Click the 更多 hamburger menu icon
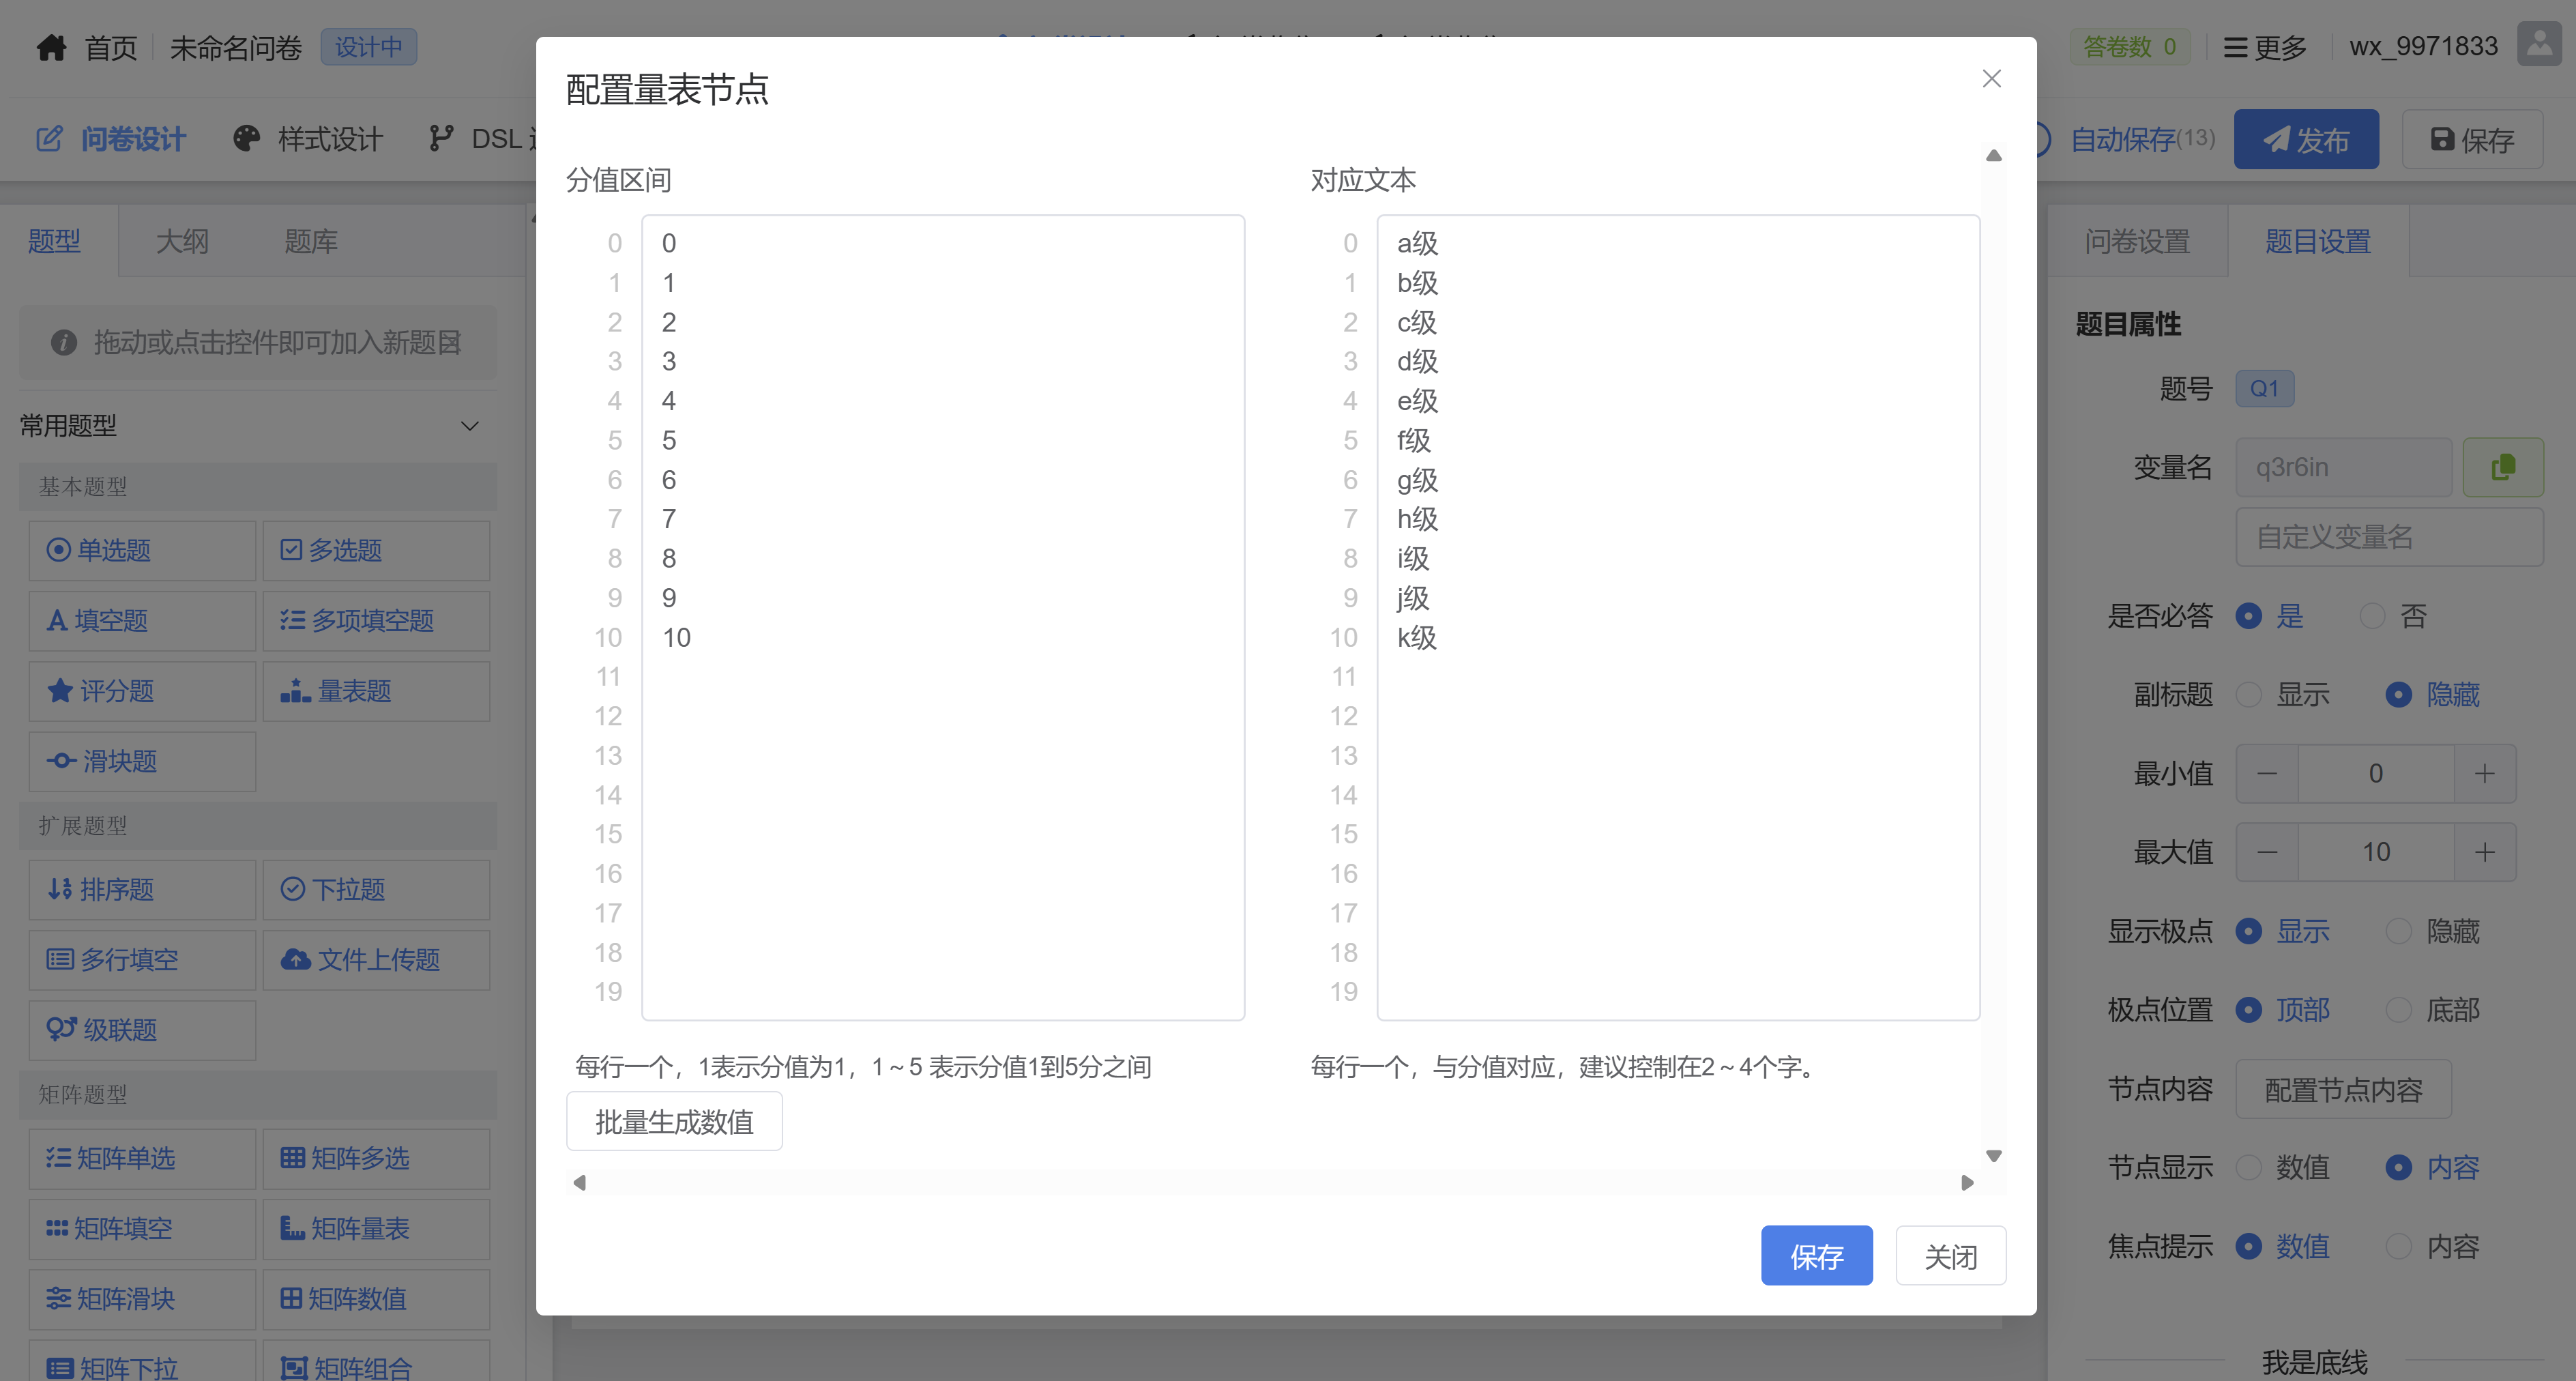Viewport: 2576px width, 1381px height. click(2235, 47)
